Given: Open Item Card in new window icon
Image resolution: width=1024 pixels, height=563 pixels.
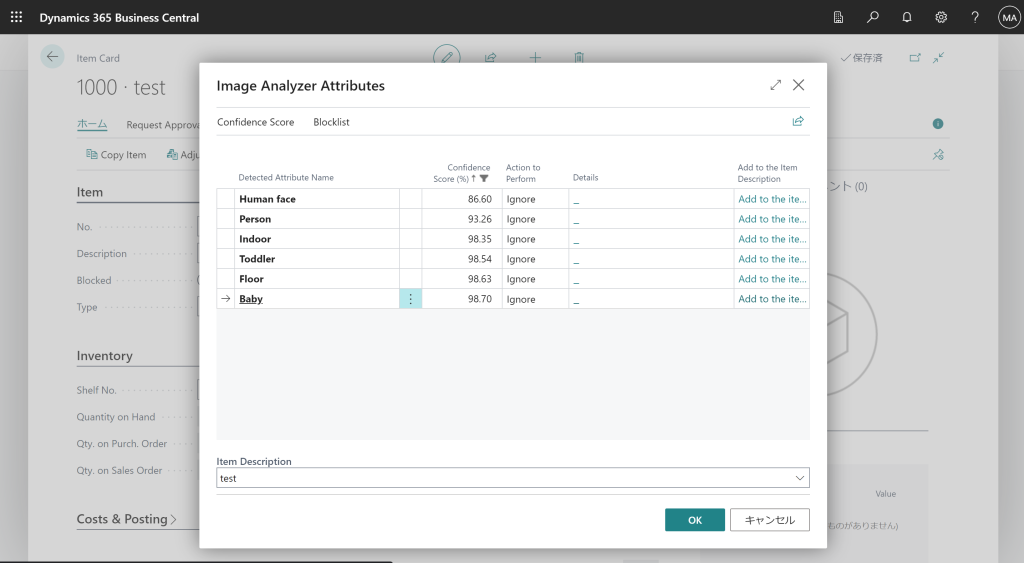Looking at the screenshot, I should point(915,57).
